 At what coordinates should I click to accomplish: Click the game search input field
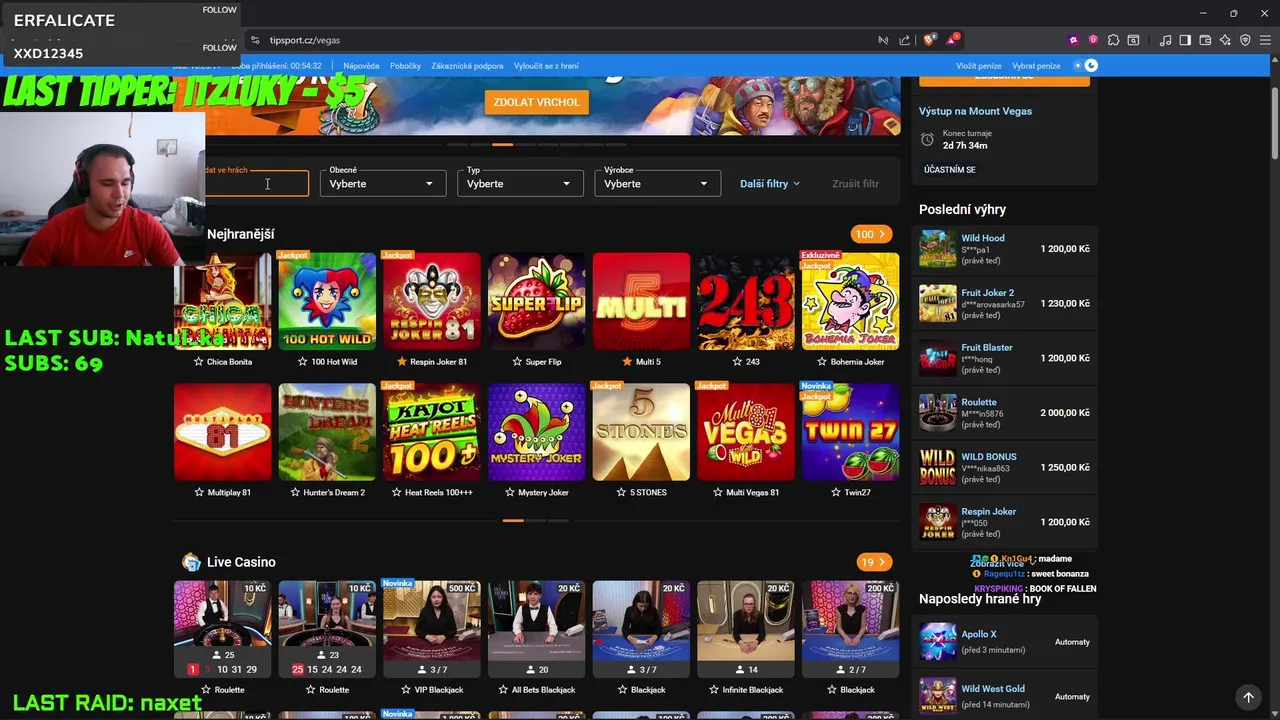click(x=257, y=184)
